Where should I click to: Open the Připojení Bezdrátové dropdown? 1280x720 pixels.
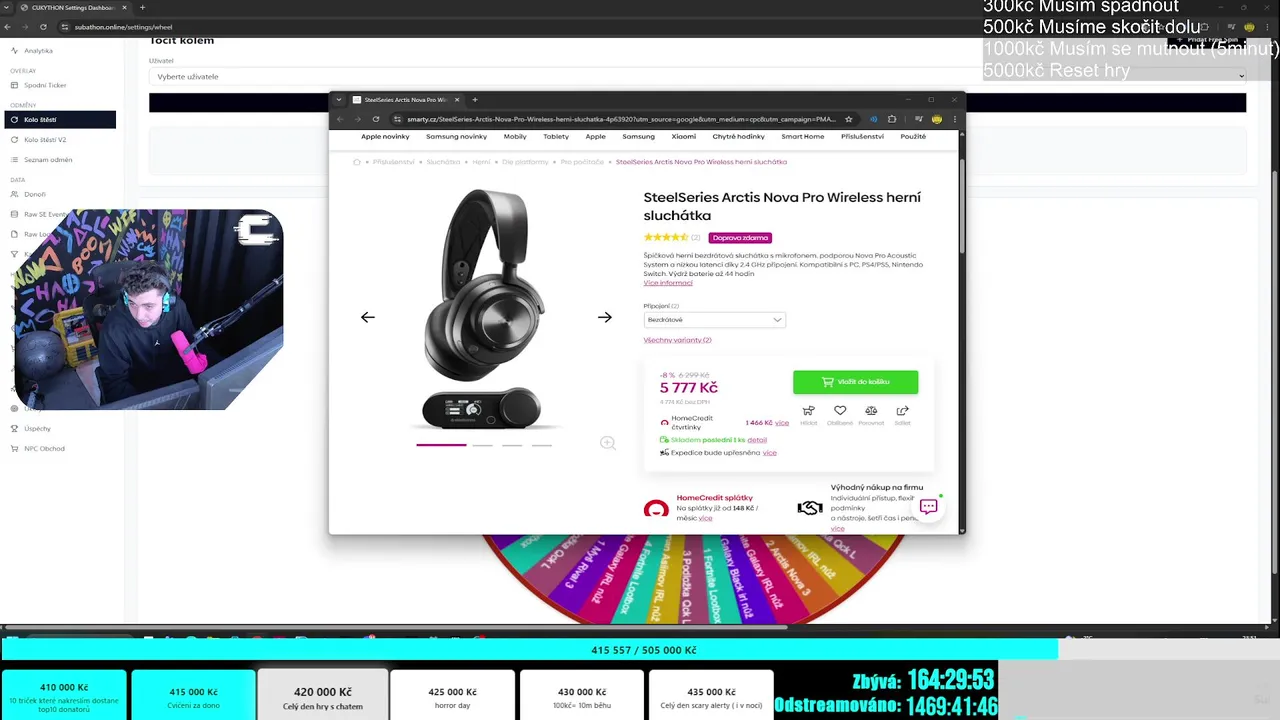tap(714, 320)
